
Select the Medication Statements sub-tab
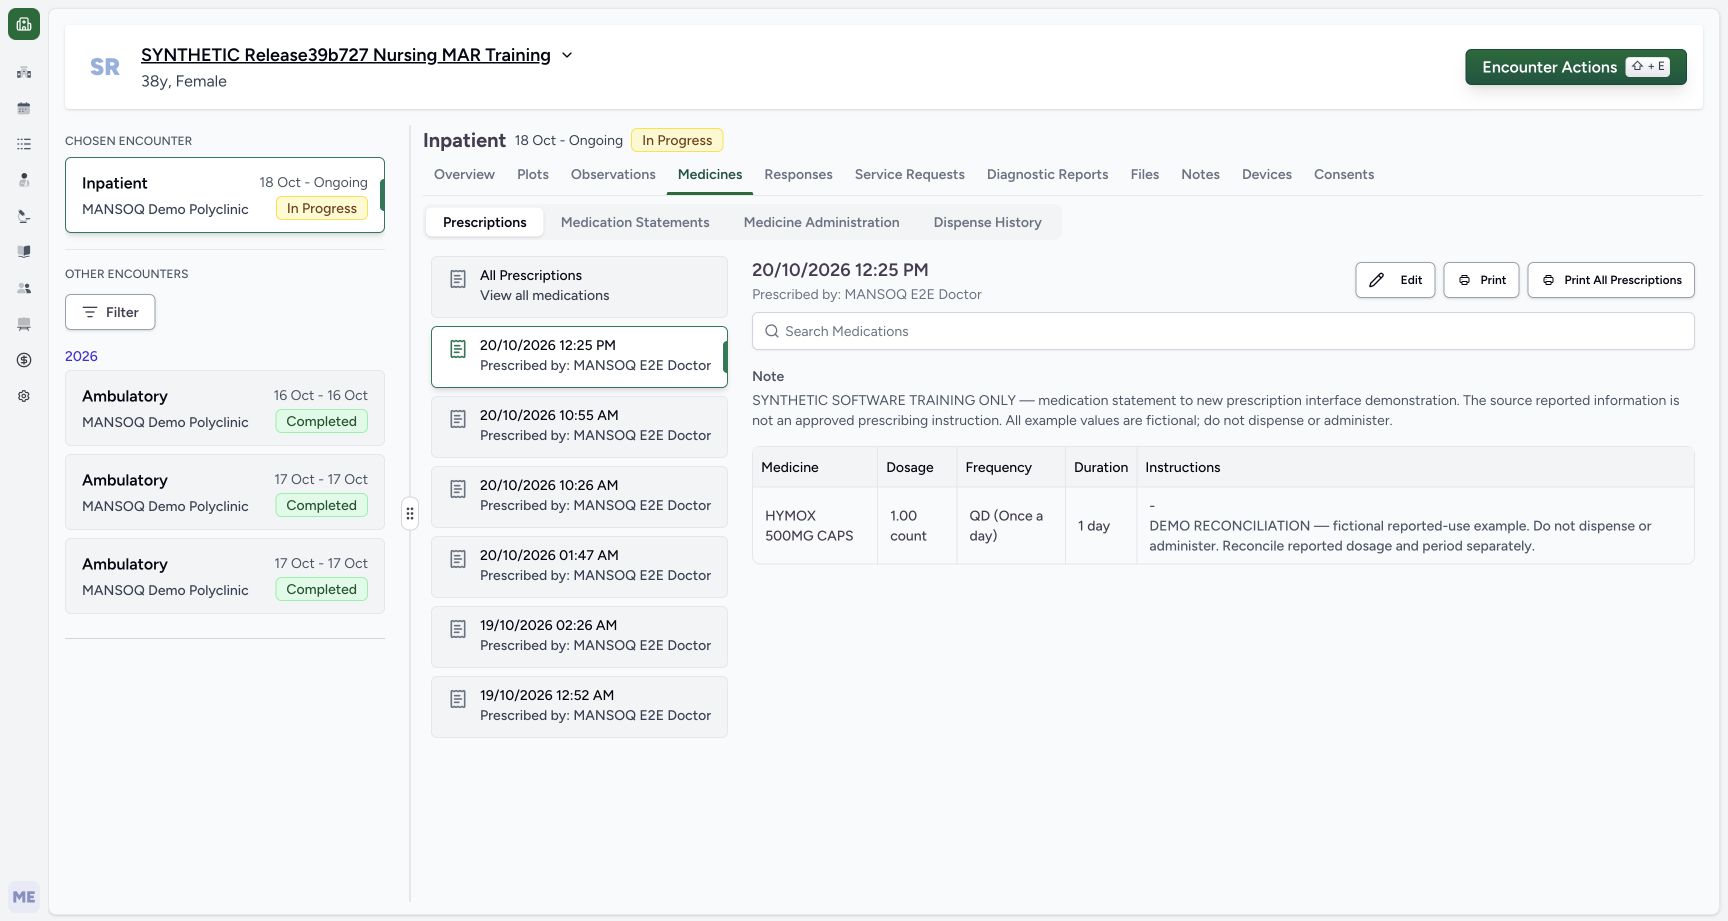point(635,222)
